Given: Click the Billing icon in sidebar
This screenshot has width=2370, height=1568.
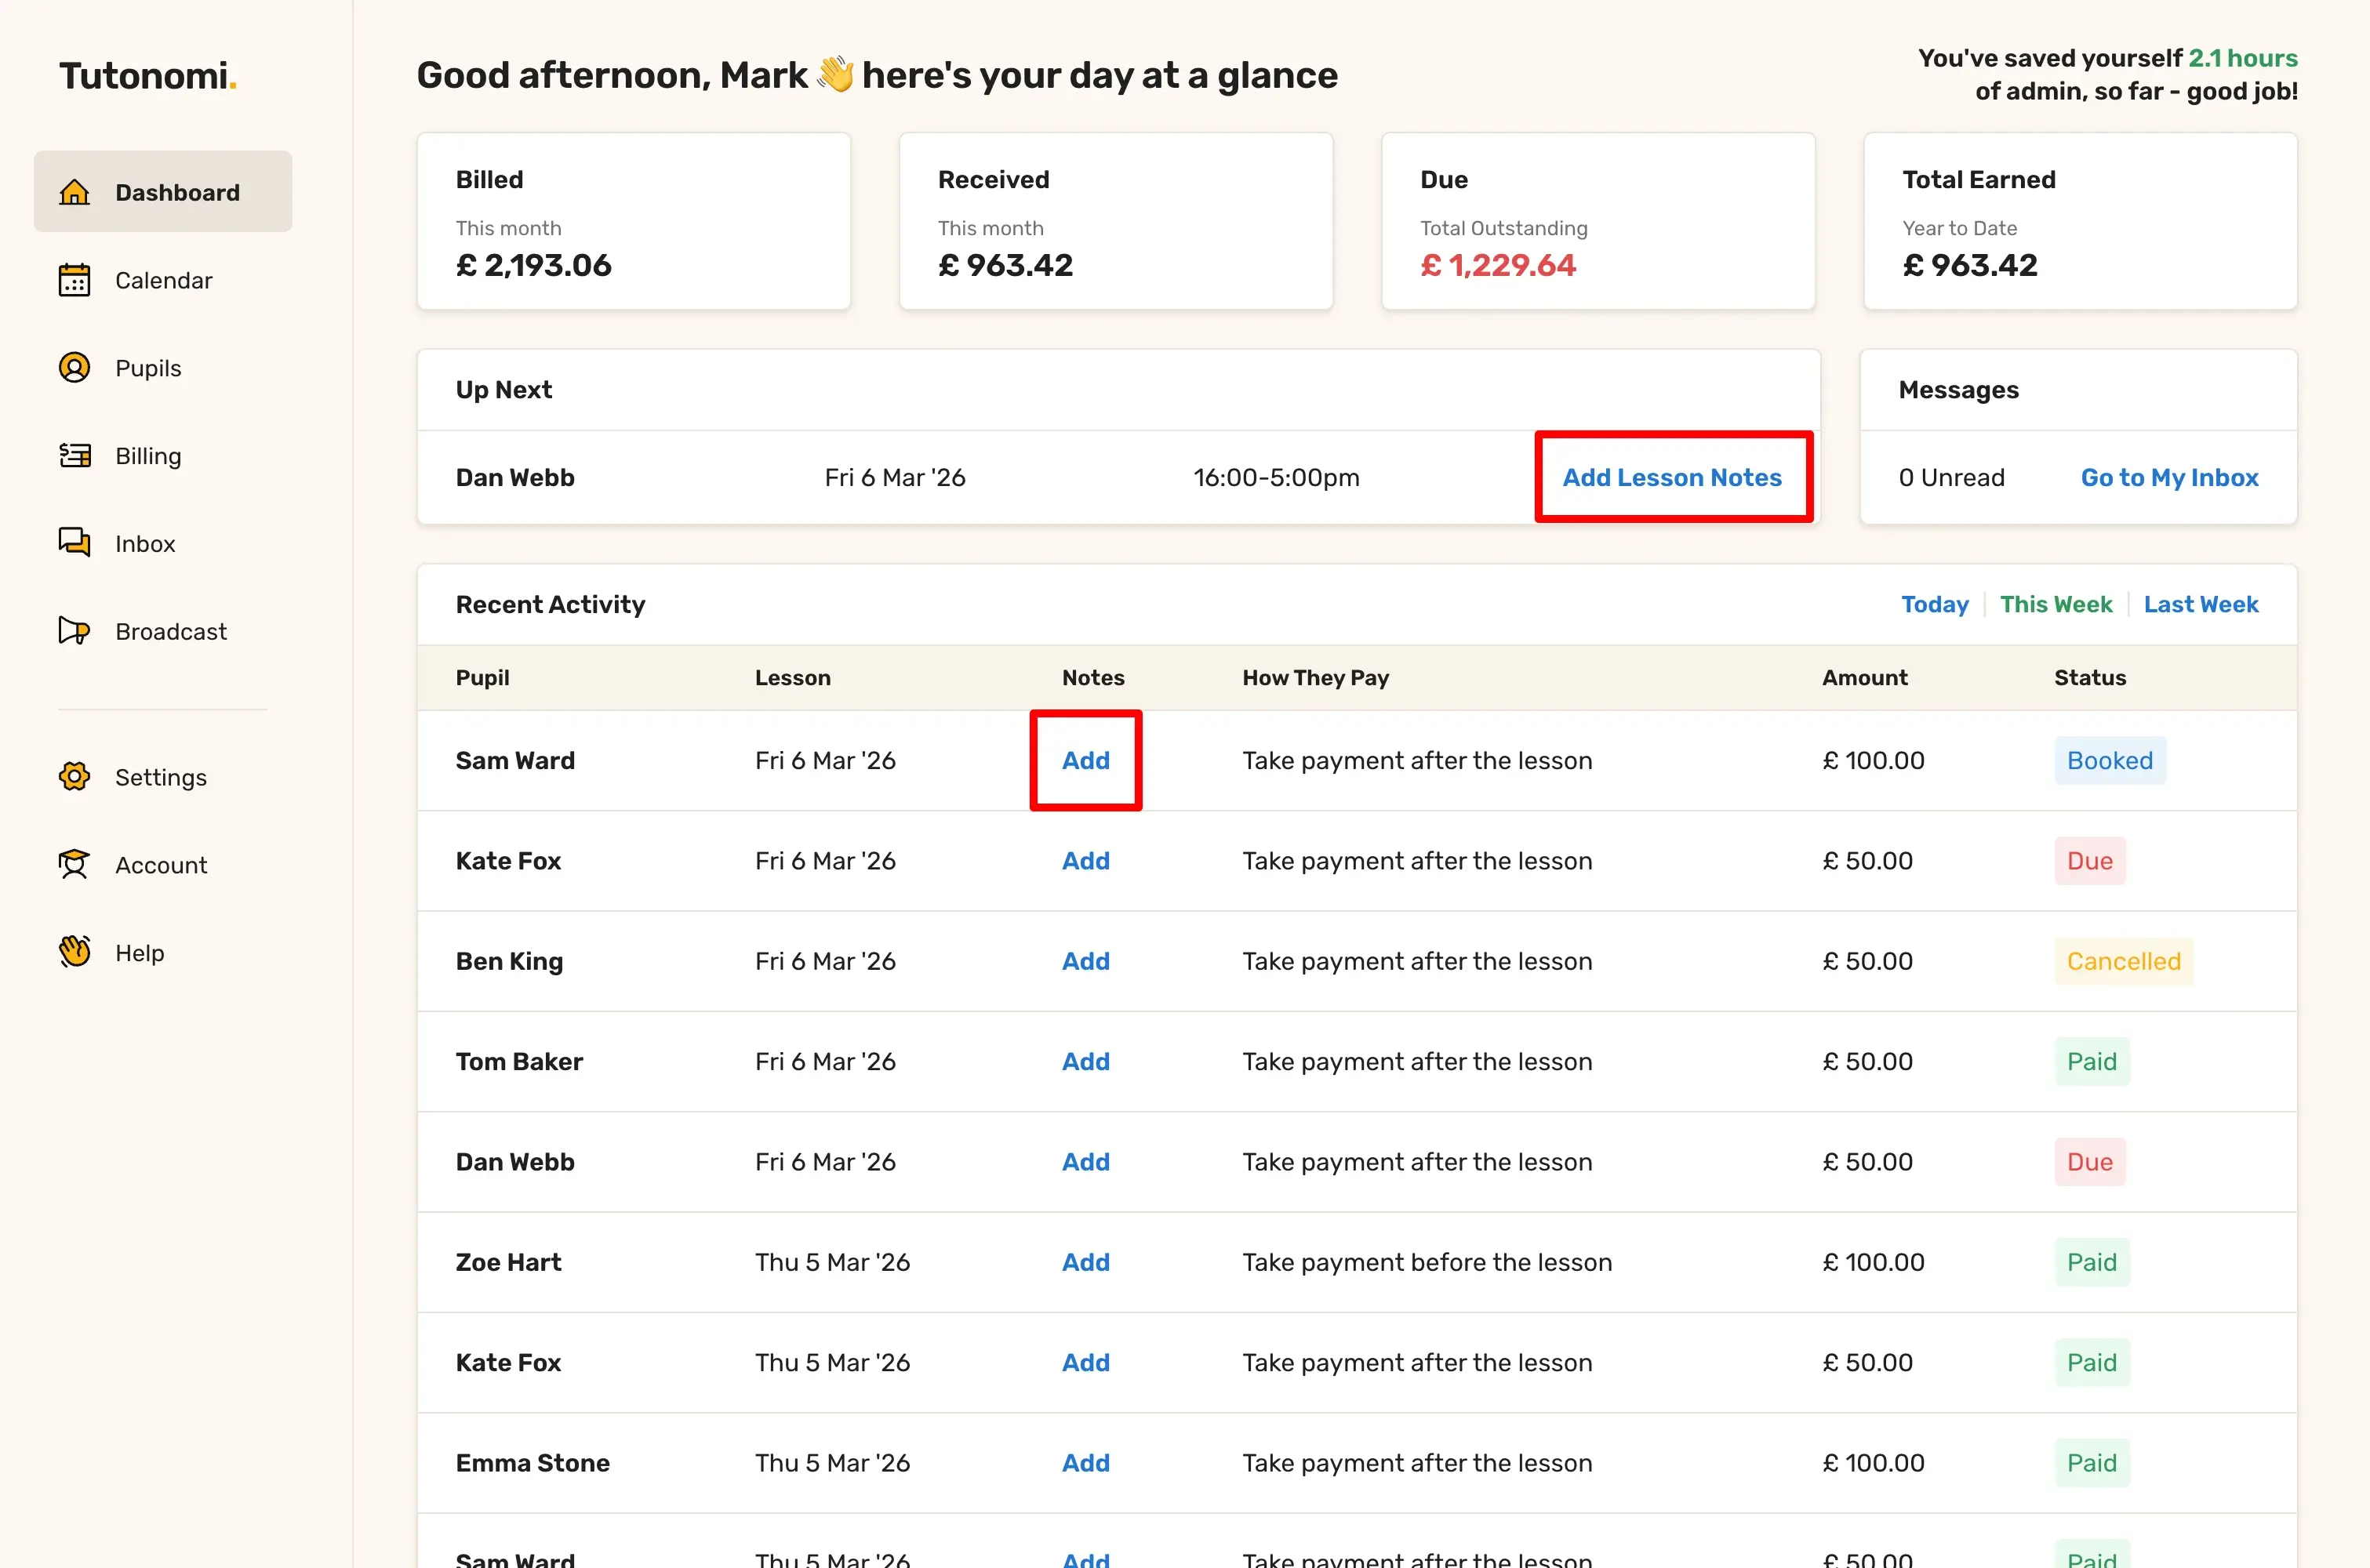Looking at the screenshot, I should [74, 456].
